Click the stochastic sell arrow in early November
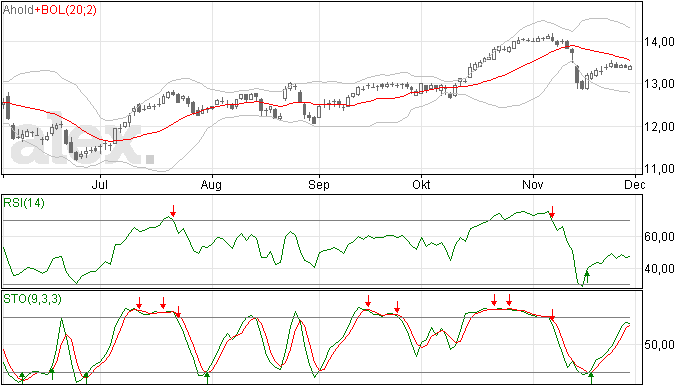The height and width of the screenshot is (387, 690). [553, 314]
